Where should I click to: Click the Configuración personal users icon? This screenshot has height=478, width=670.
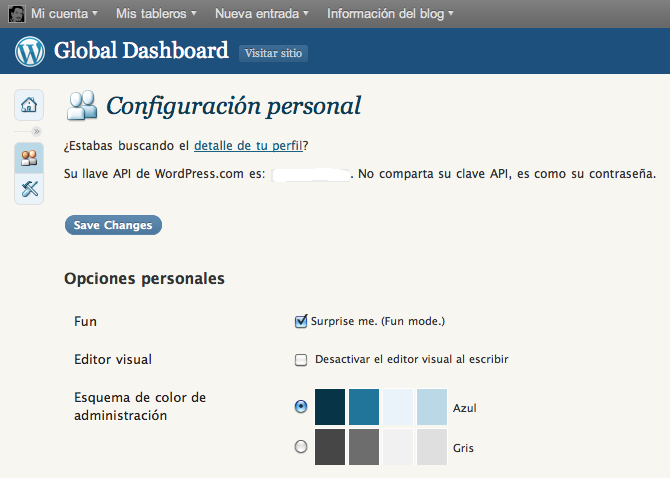click(x=82, y=105)
